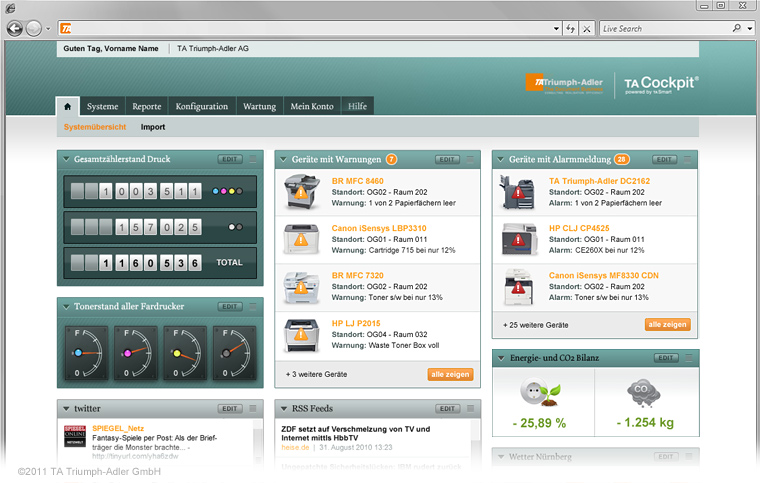Open the address bar history dropdown

click(x=556, y=29)
